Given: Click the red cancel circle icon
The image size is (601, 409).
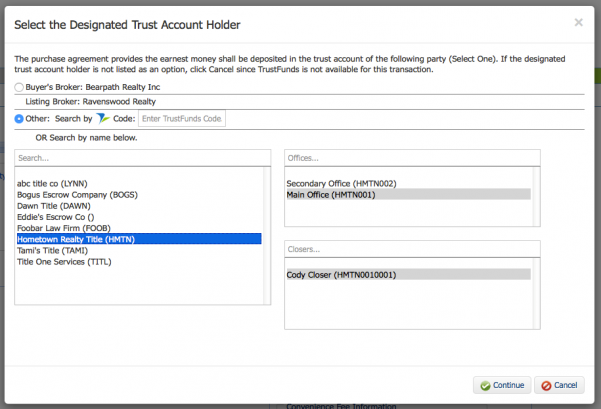Looking at the screenshot, I should pos(546,386).
